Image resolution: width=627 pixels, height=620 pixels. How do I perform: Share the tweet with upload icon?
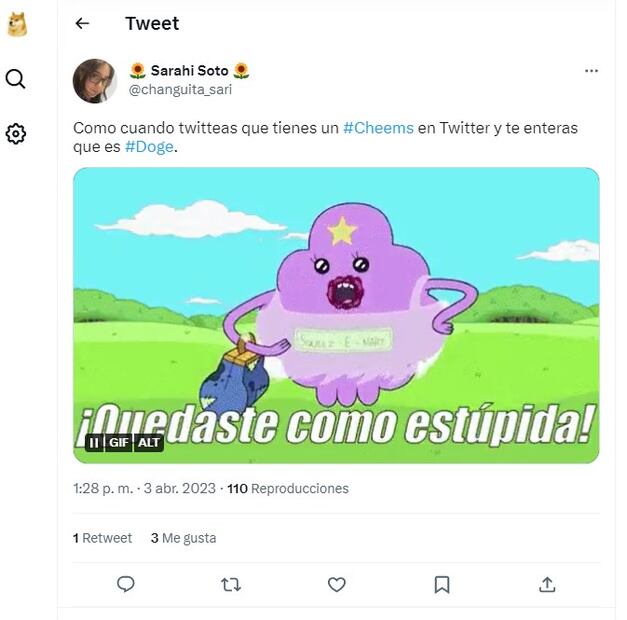coord(547,584)
